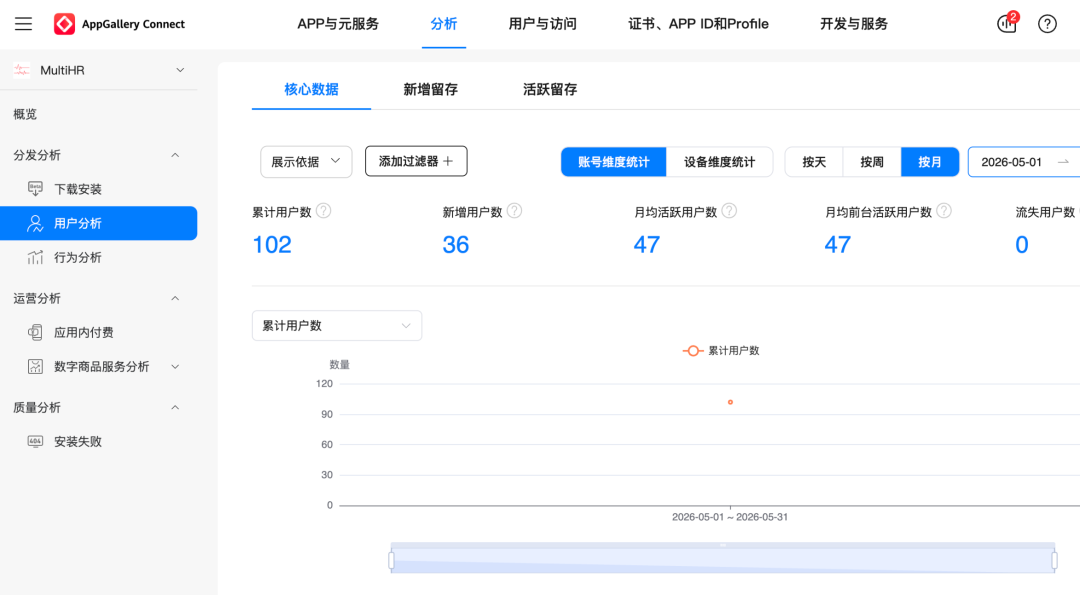Click the 添加过滤器 button

pos(416,161)
